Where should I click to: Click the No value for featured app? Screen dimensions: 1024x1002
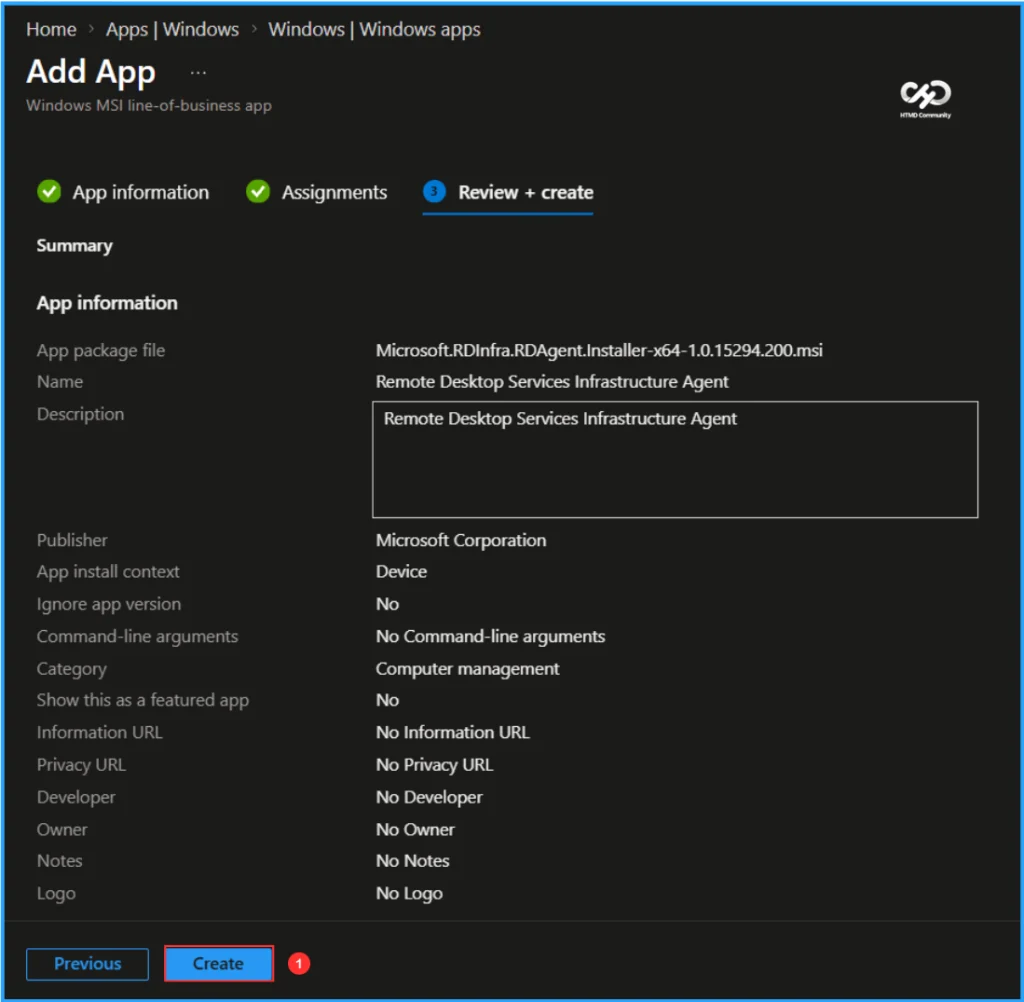(x=387, y=700)
